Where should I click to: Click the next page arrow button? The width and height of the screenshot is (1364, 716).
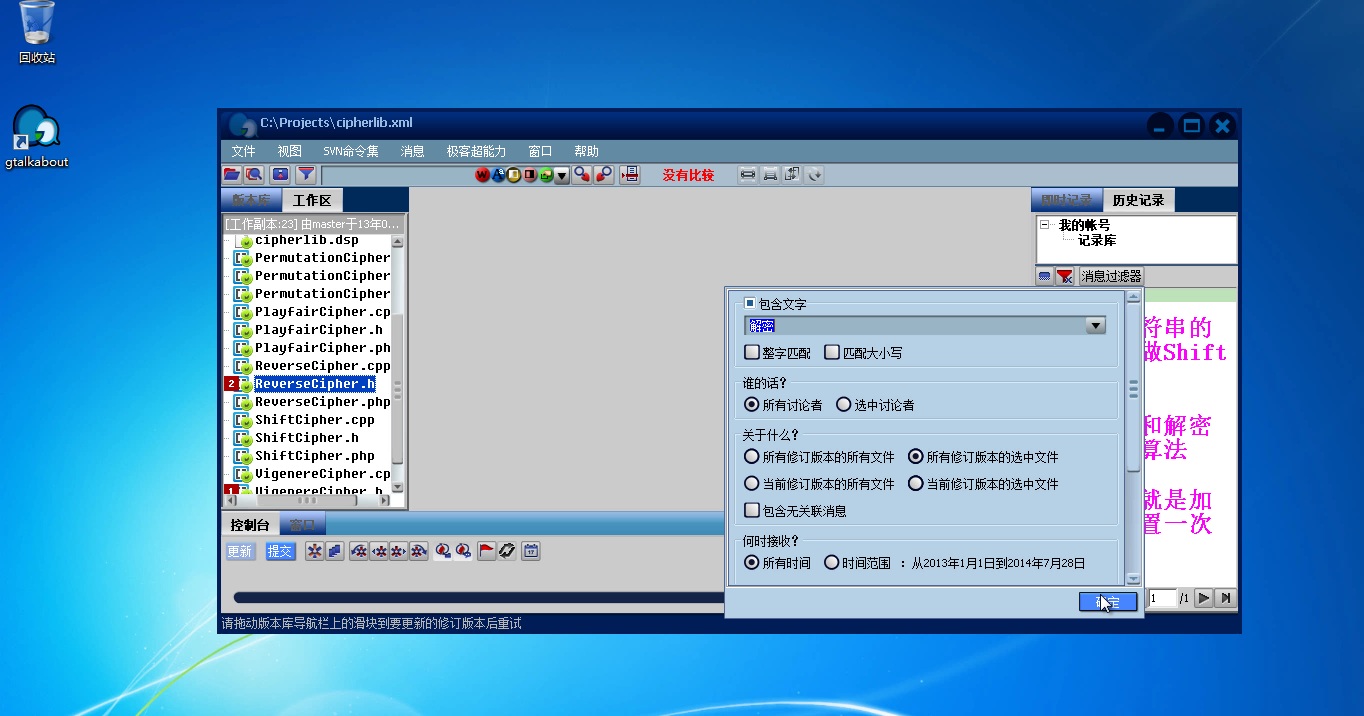tap(1204, 598)
